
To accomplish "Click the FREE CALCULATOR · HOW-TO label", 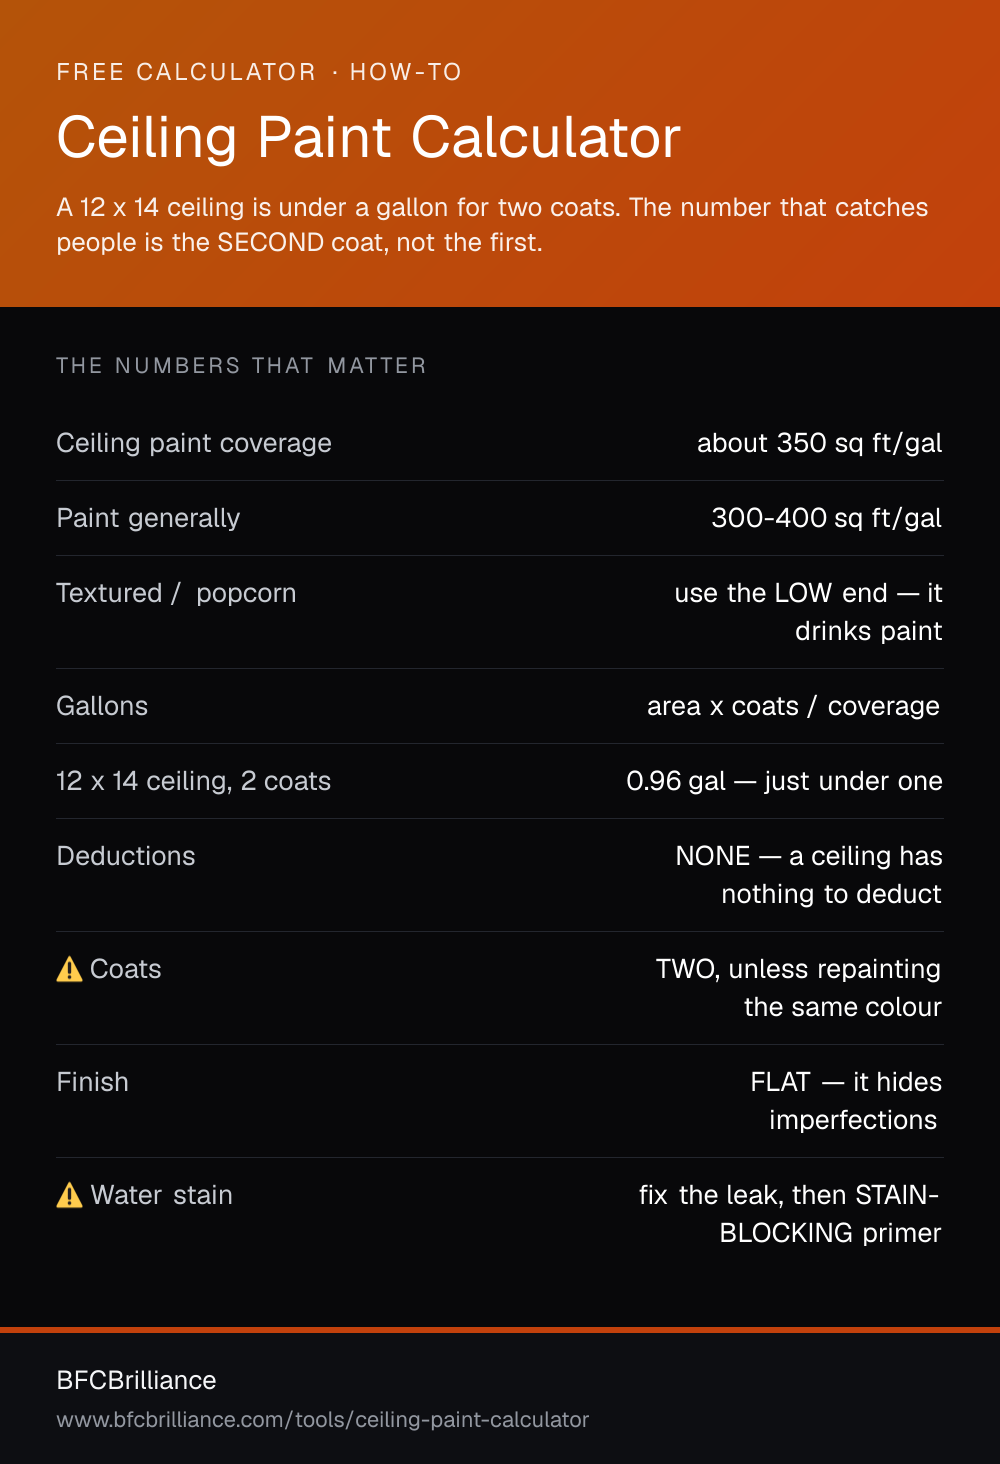I will click(x=259, y=72).
